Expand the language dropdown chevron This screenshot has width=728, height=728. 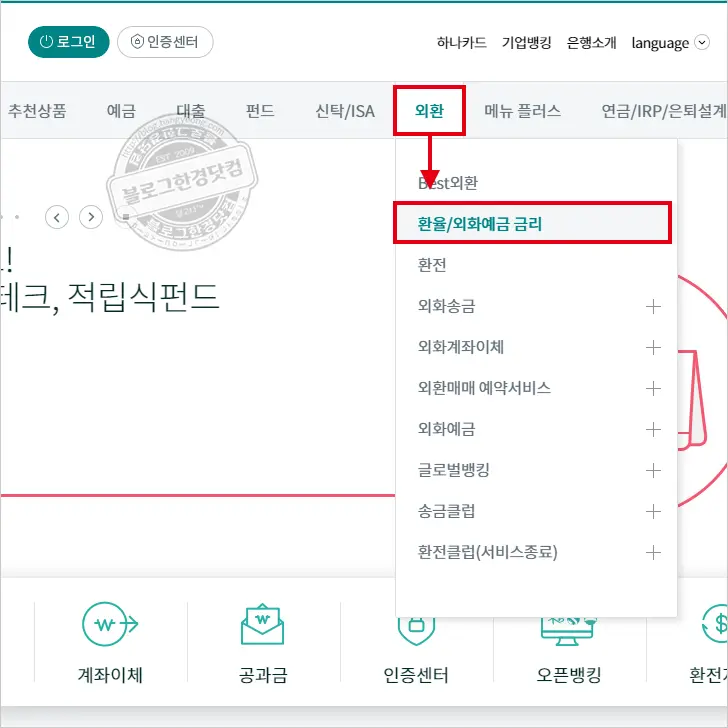pyautogui.click(x=702, y=43)
